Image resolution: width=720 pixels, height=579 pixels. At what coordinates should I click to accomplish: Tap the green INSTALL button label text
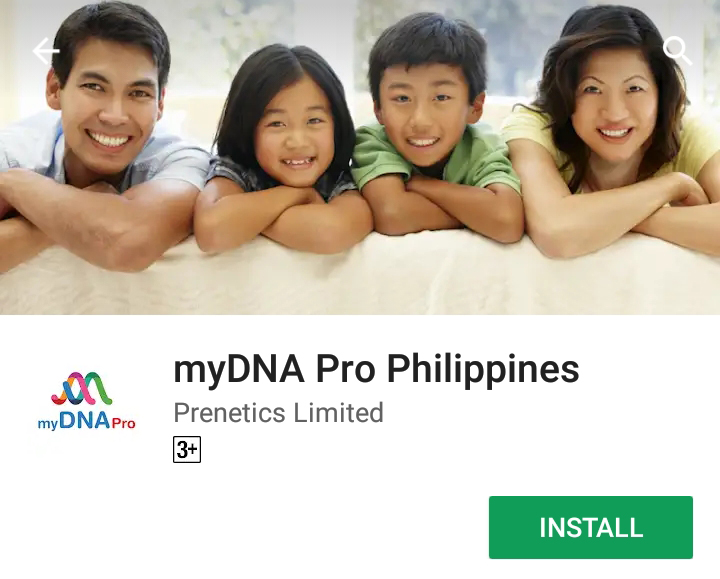point(591,527)
